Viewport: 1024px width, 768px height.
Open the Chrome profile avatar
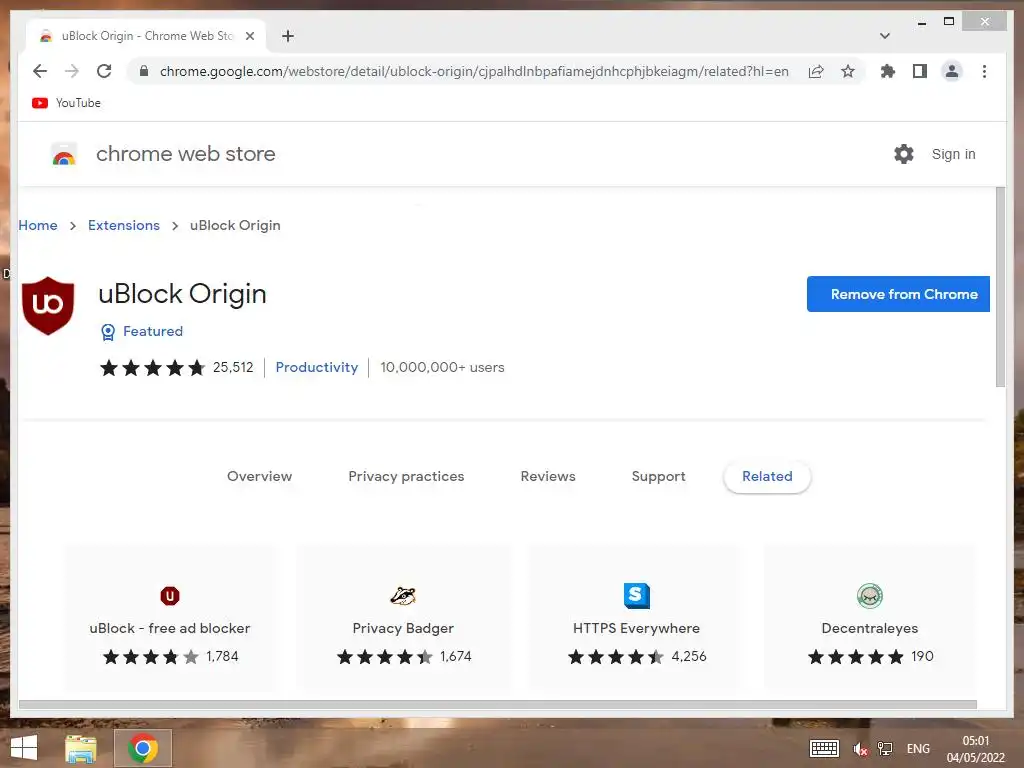952,71
